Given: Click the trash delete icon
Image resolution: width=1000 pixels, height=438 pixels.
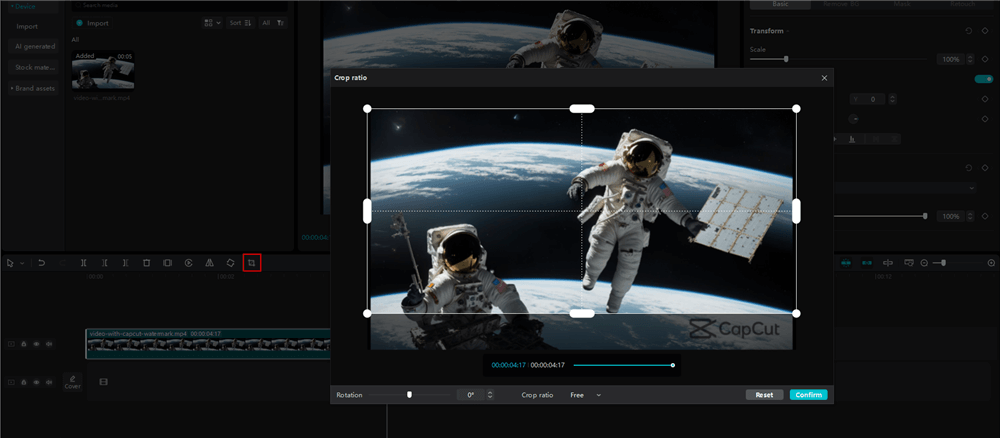Looking at the screenshot, I should click(146, 263).
